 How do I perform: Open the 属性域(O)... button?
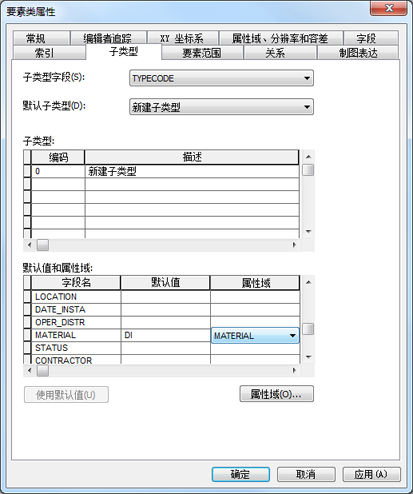point(276,394)
